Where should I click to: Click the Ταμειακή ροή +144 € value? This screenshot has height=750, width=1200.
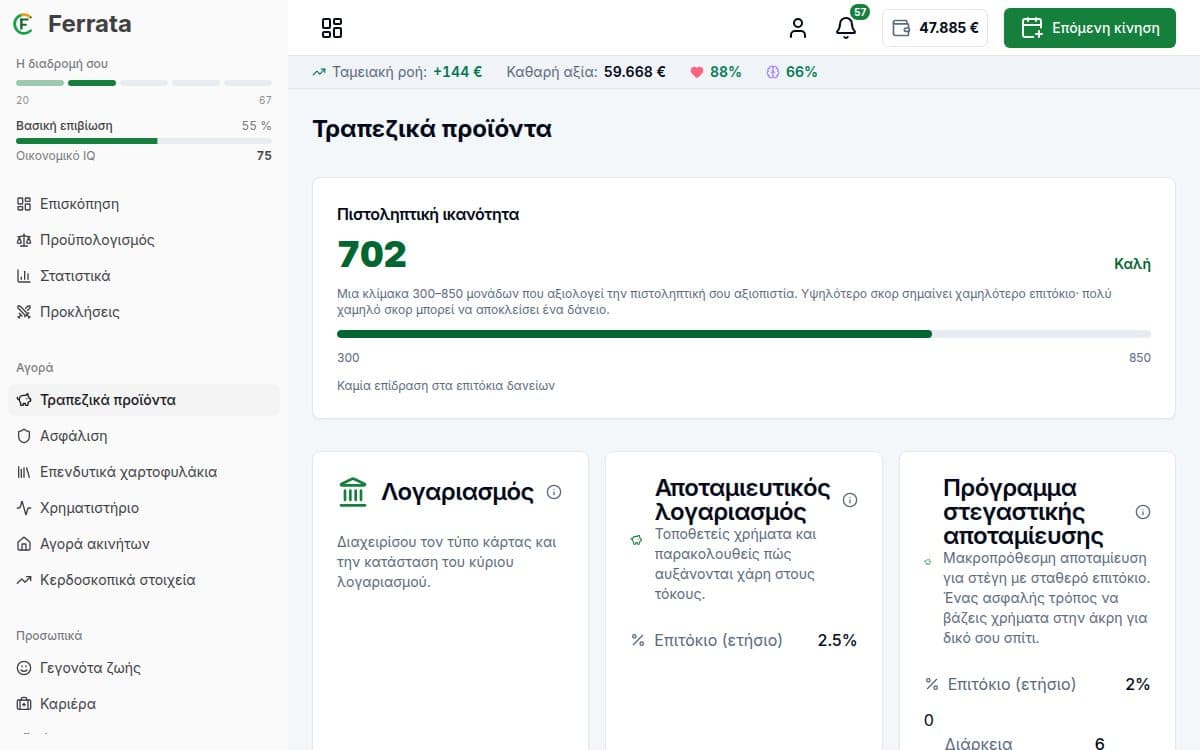point(458,72)
